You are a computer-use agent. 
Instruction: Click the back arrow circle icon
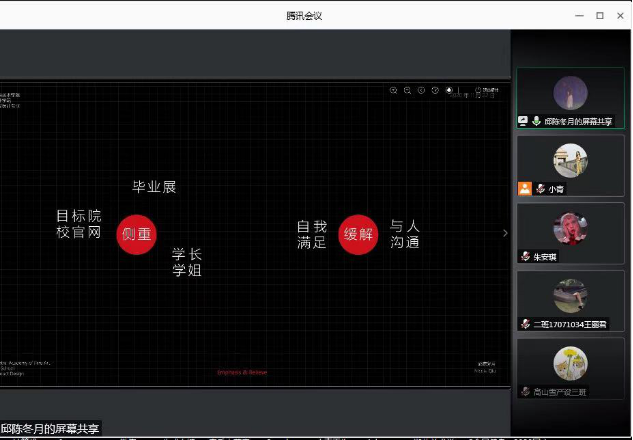coord(421,91)
